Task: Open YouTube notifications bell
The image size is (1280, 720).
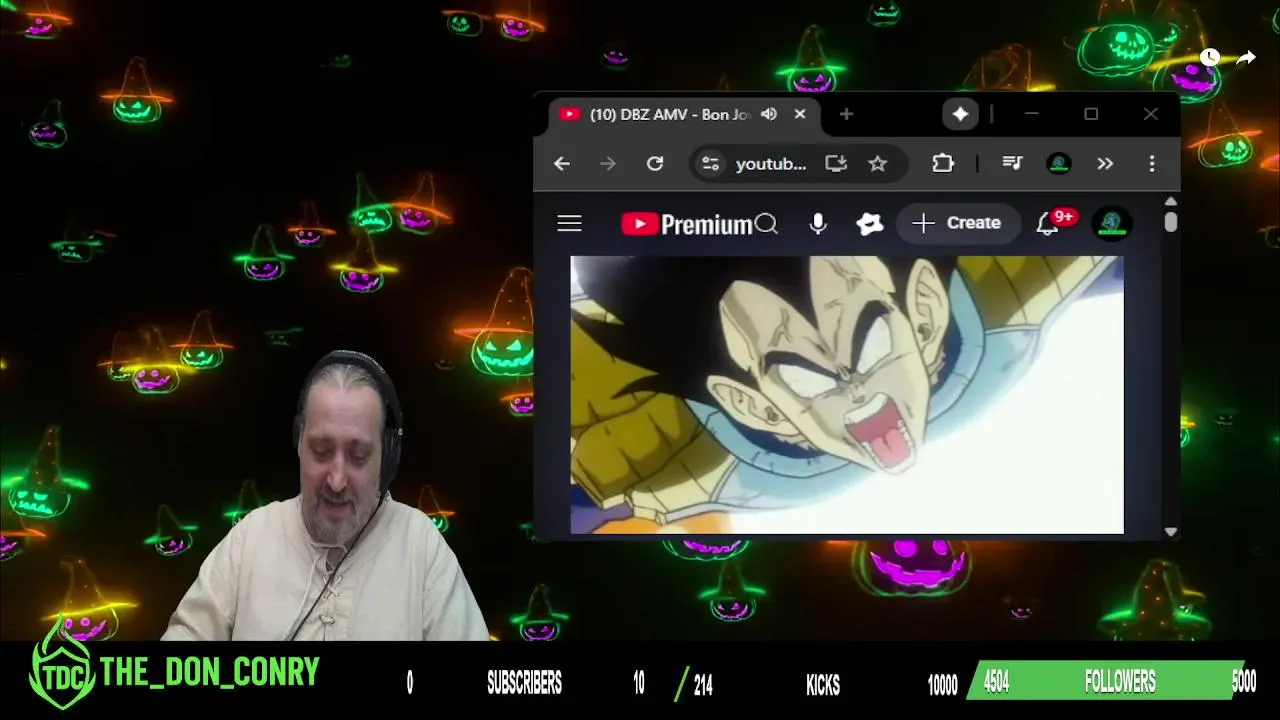Action: coord(1047,224)
